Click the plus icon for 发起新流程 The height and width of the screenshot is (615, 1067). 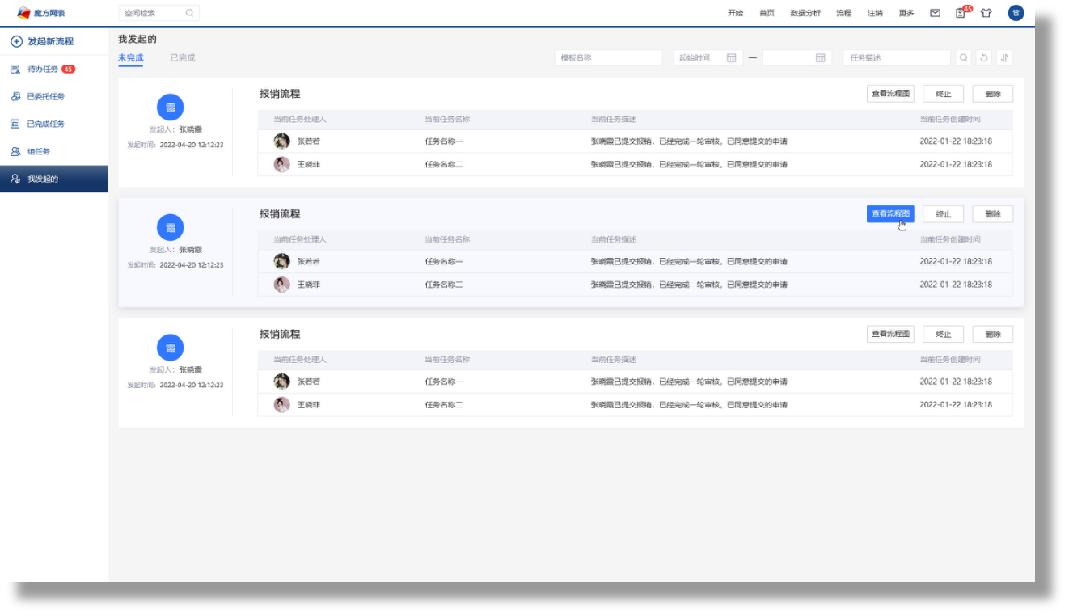[16, 41]
